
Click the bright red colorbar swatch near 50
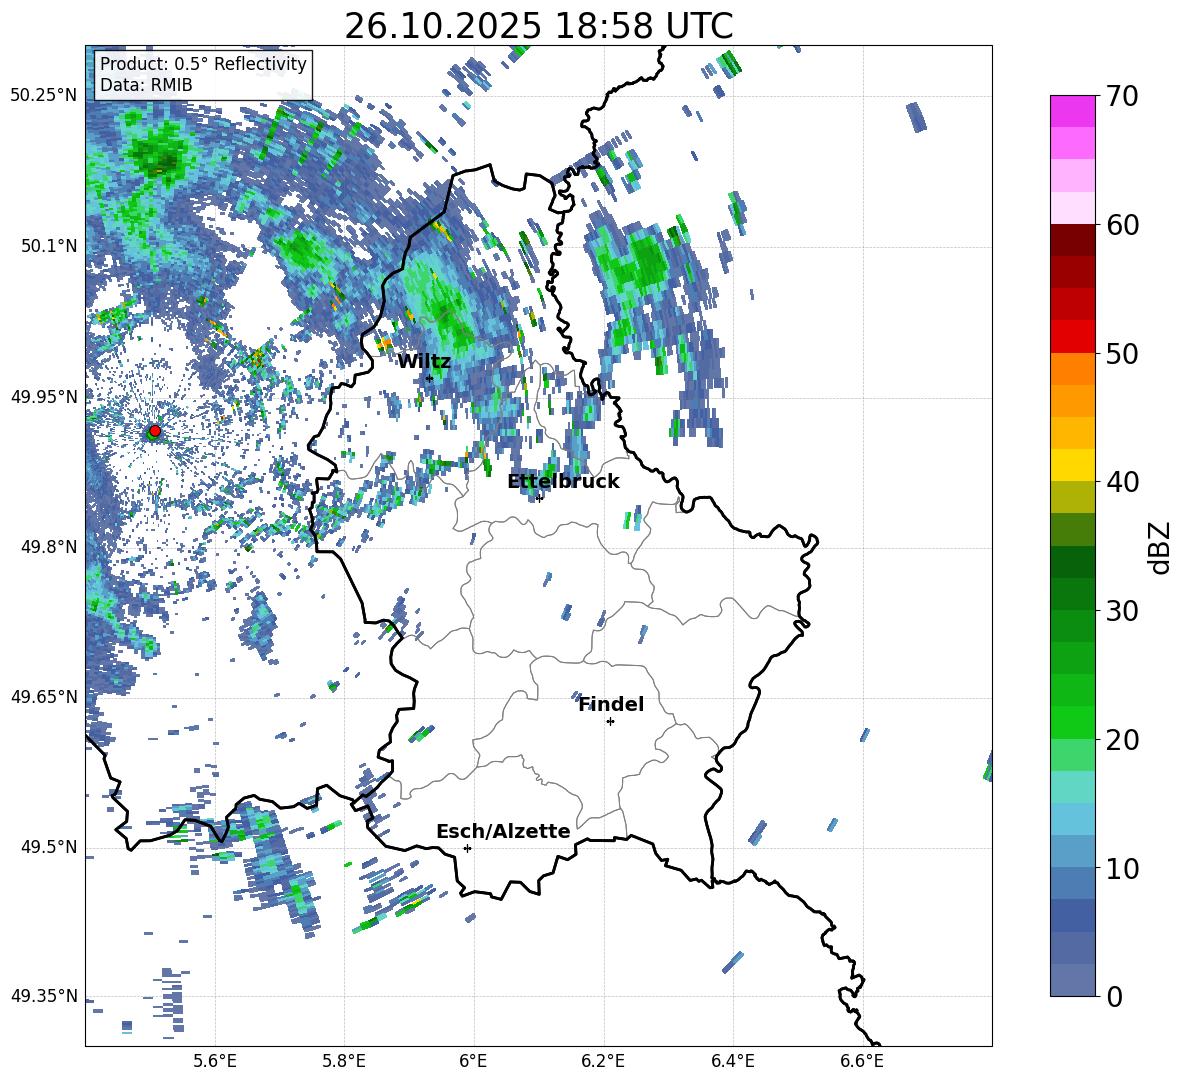click(x=1072, y=337)
